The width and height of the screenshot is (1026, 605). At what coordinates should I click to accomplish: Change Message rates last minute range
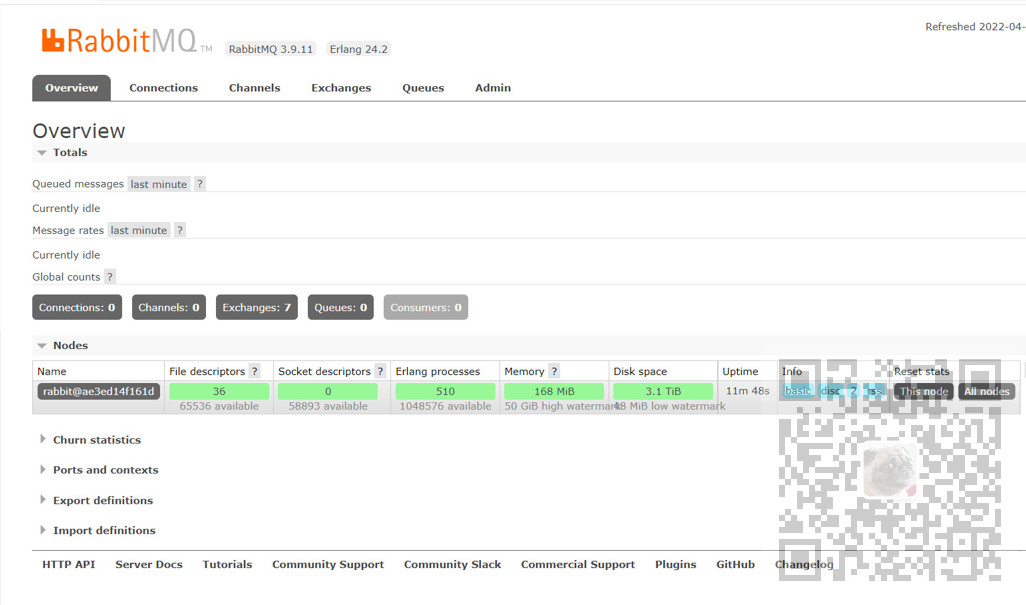click(139, 230)
